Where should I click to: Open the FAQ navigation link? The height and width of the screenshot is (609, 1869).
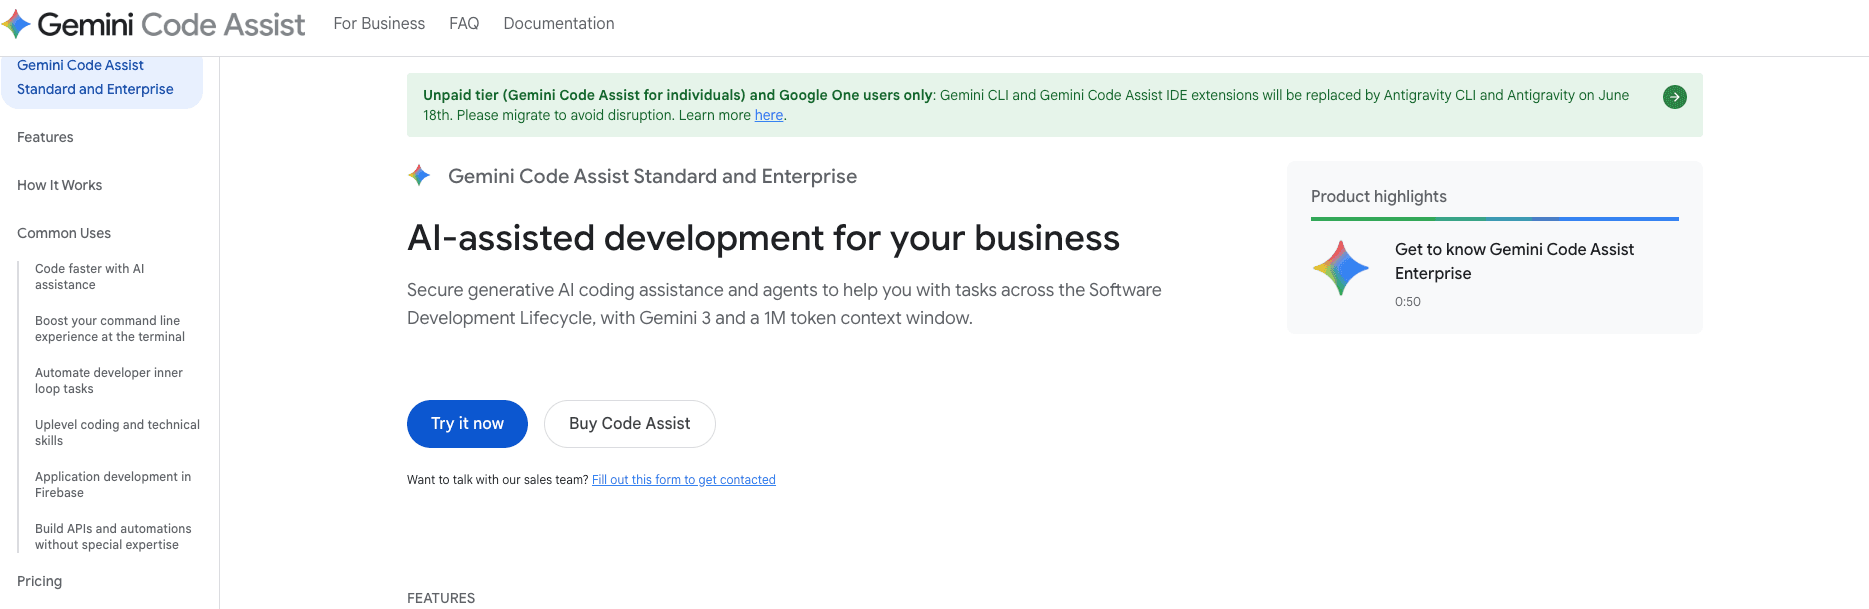(x=464, y=24)
